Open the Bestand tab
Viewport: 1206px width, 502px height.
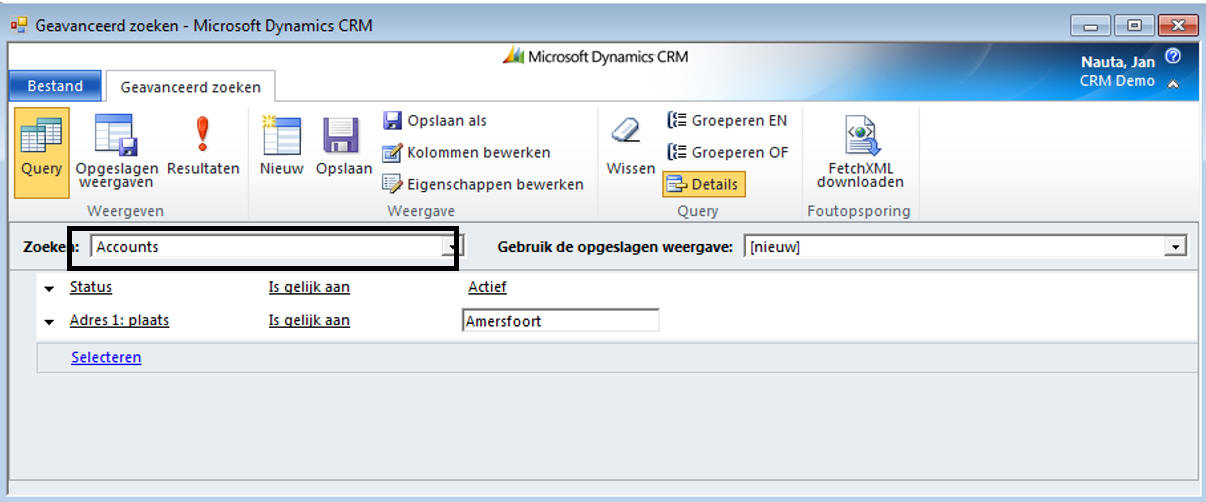point(55,86)
